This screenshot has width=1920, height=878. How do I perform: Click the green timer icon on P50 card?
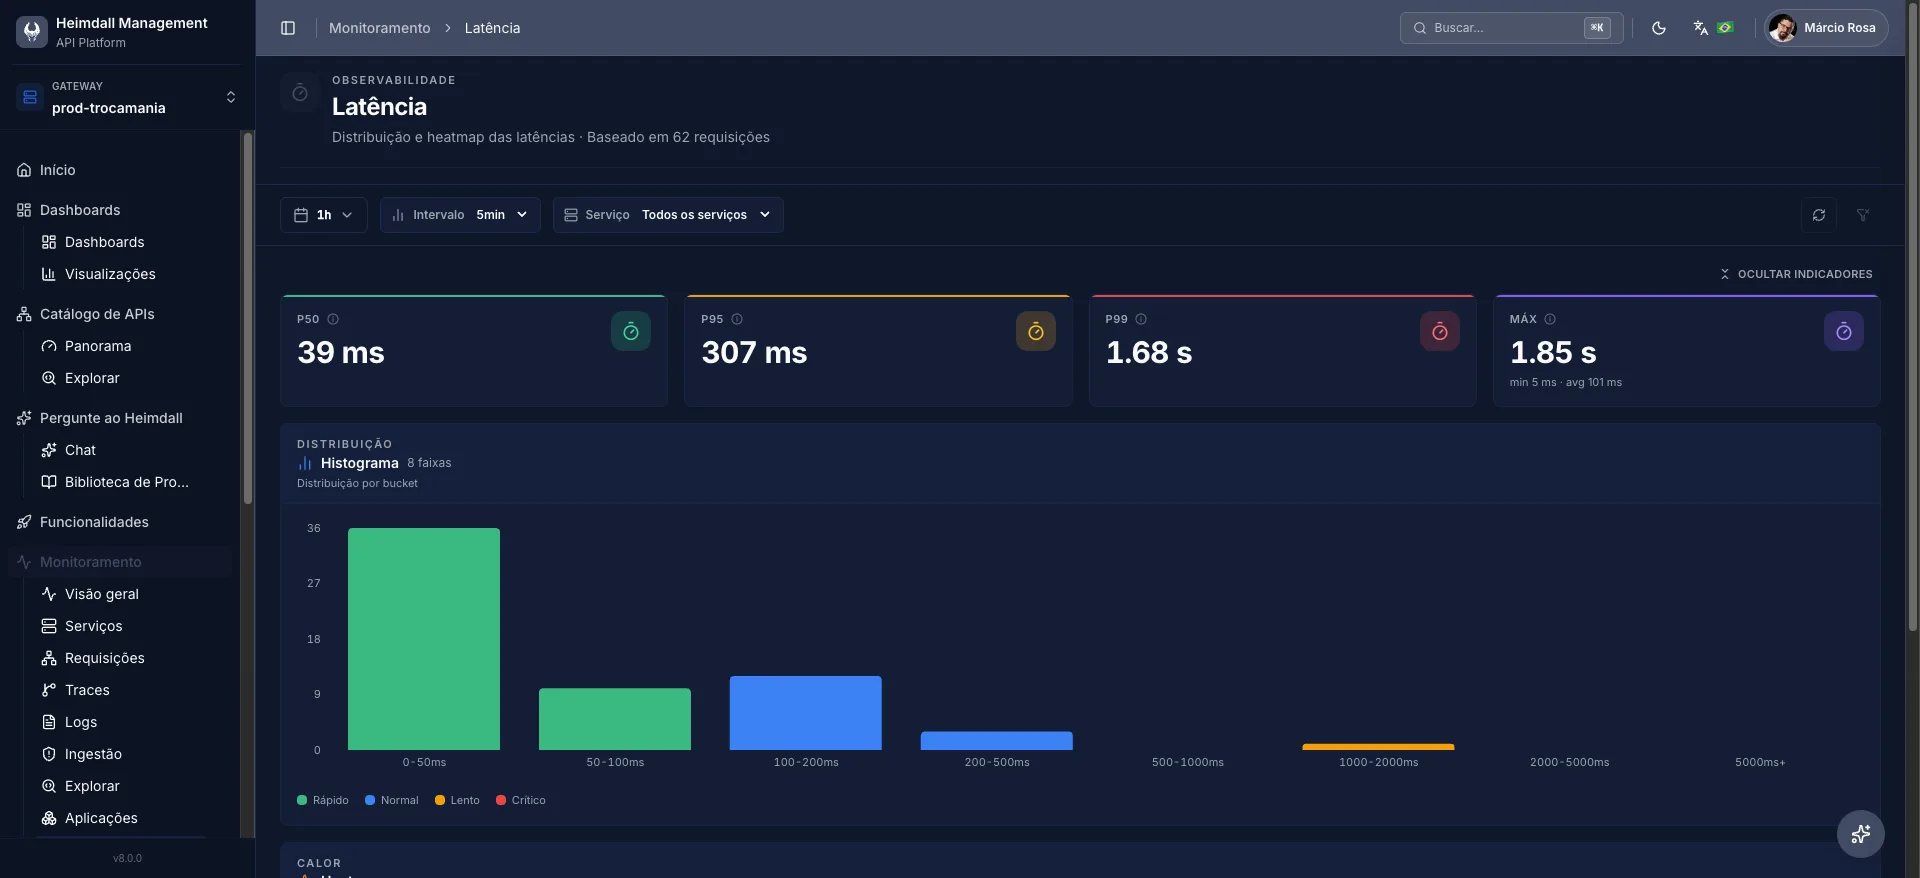pyautogui.click(x=631, y=331)
